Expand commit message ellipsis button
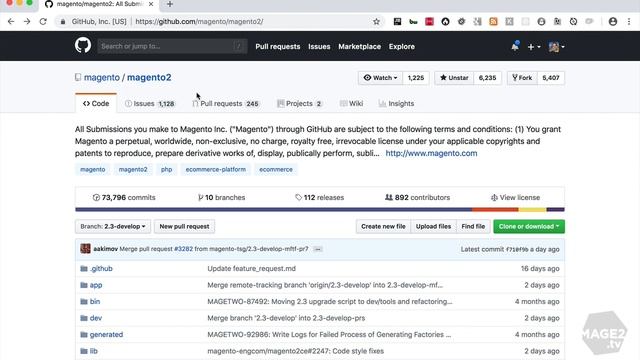640x360 pixels. tap(318, 249)
